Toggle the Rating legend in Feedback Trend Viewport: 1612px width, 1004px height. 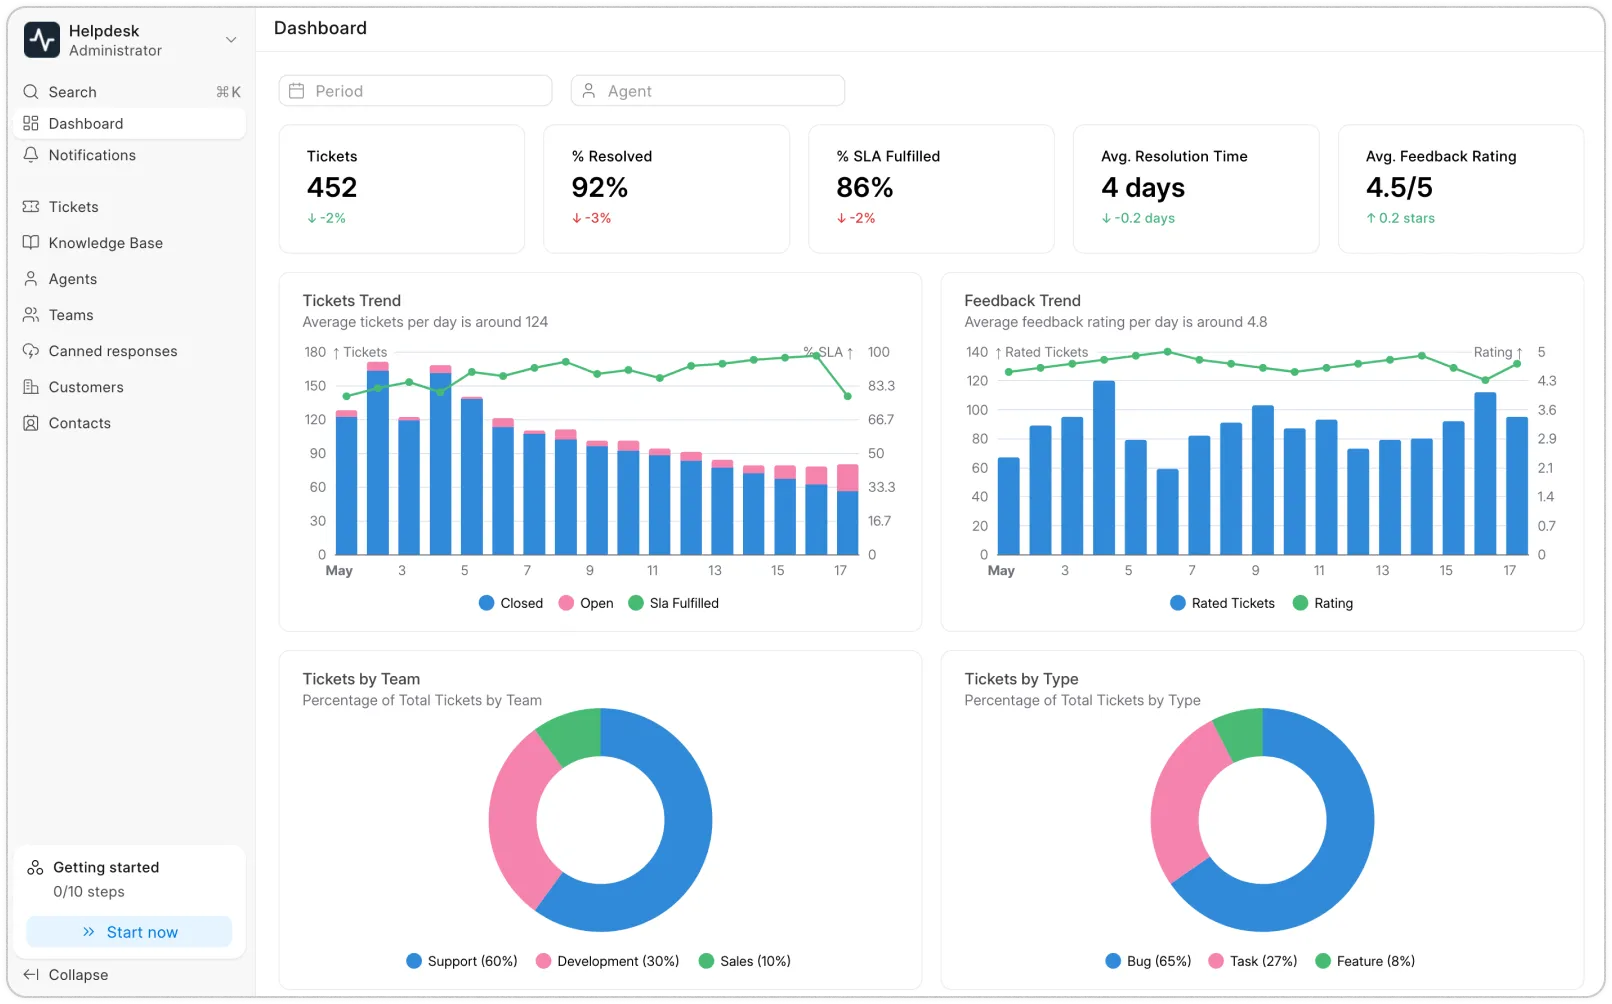tap(1323, 603)
